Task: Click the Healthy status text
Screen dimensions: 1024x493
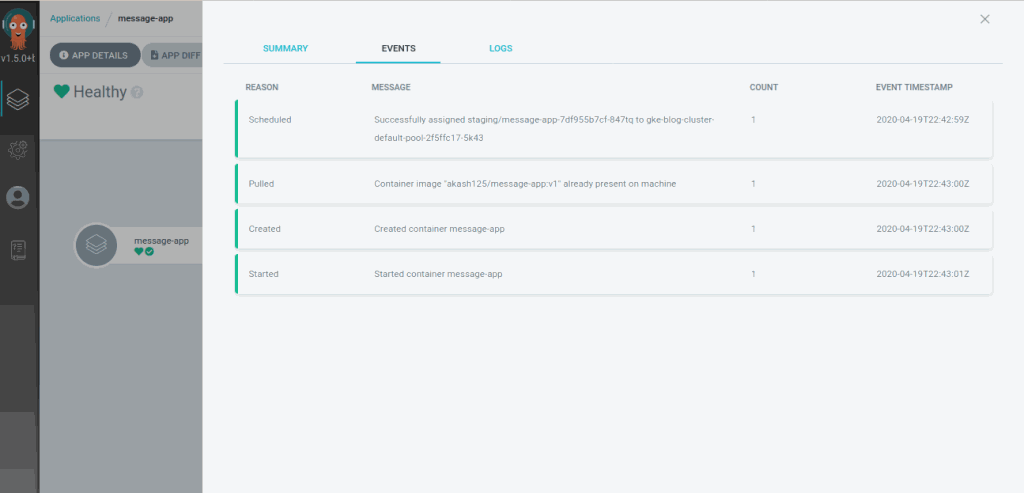Action: tap(100, 92)
